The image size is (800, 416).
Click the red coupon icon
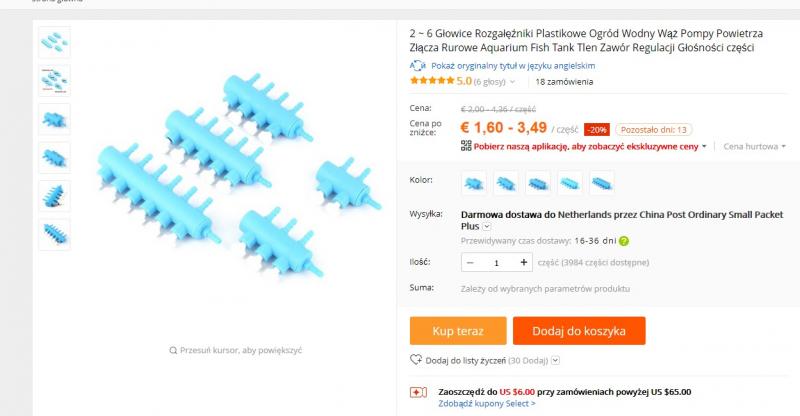coord(419,392)
